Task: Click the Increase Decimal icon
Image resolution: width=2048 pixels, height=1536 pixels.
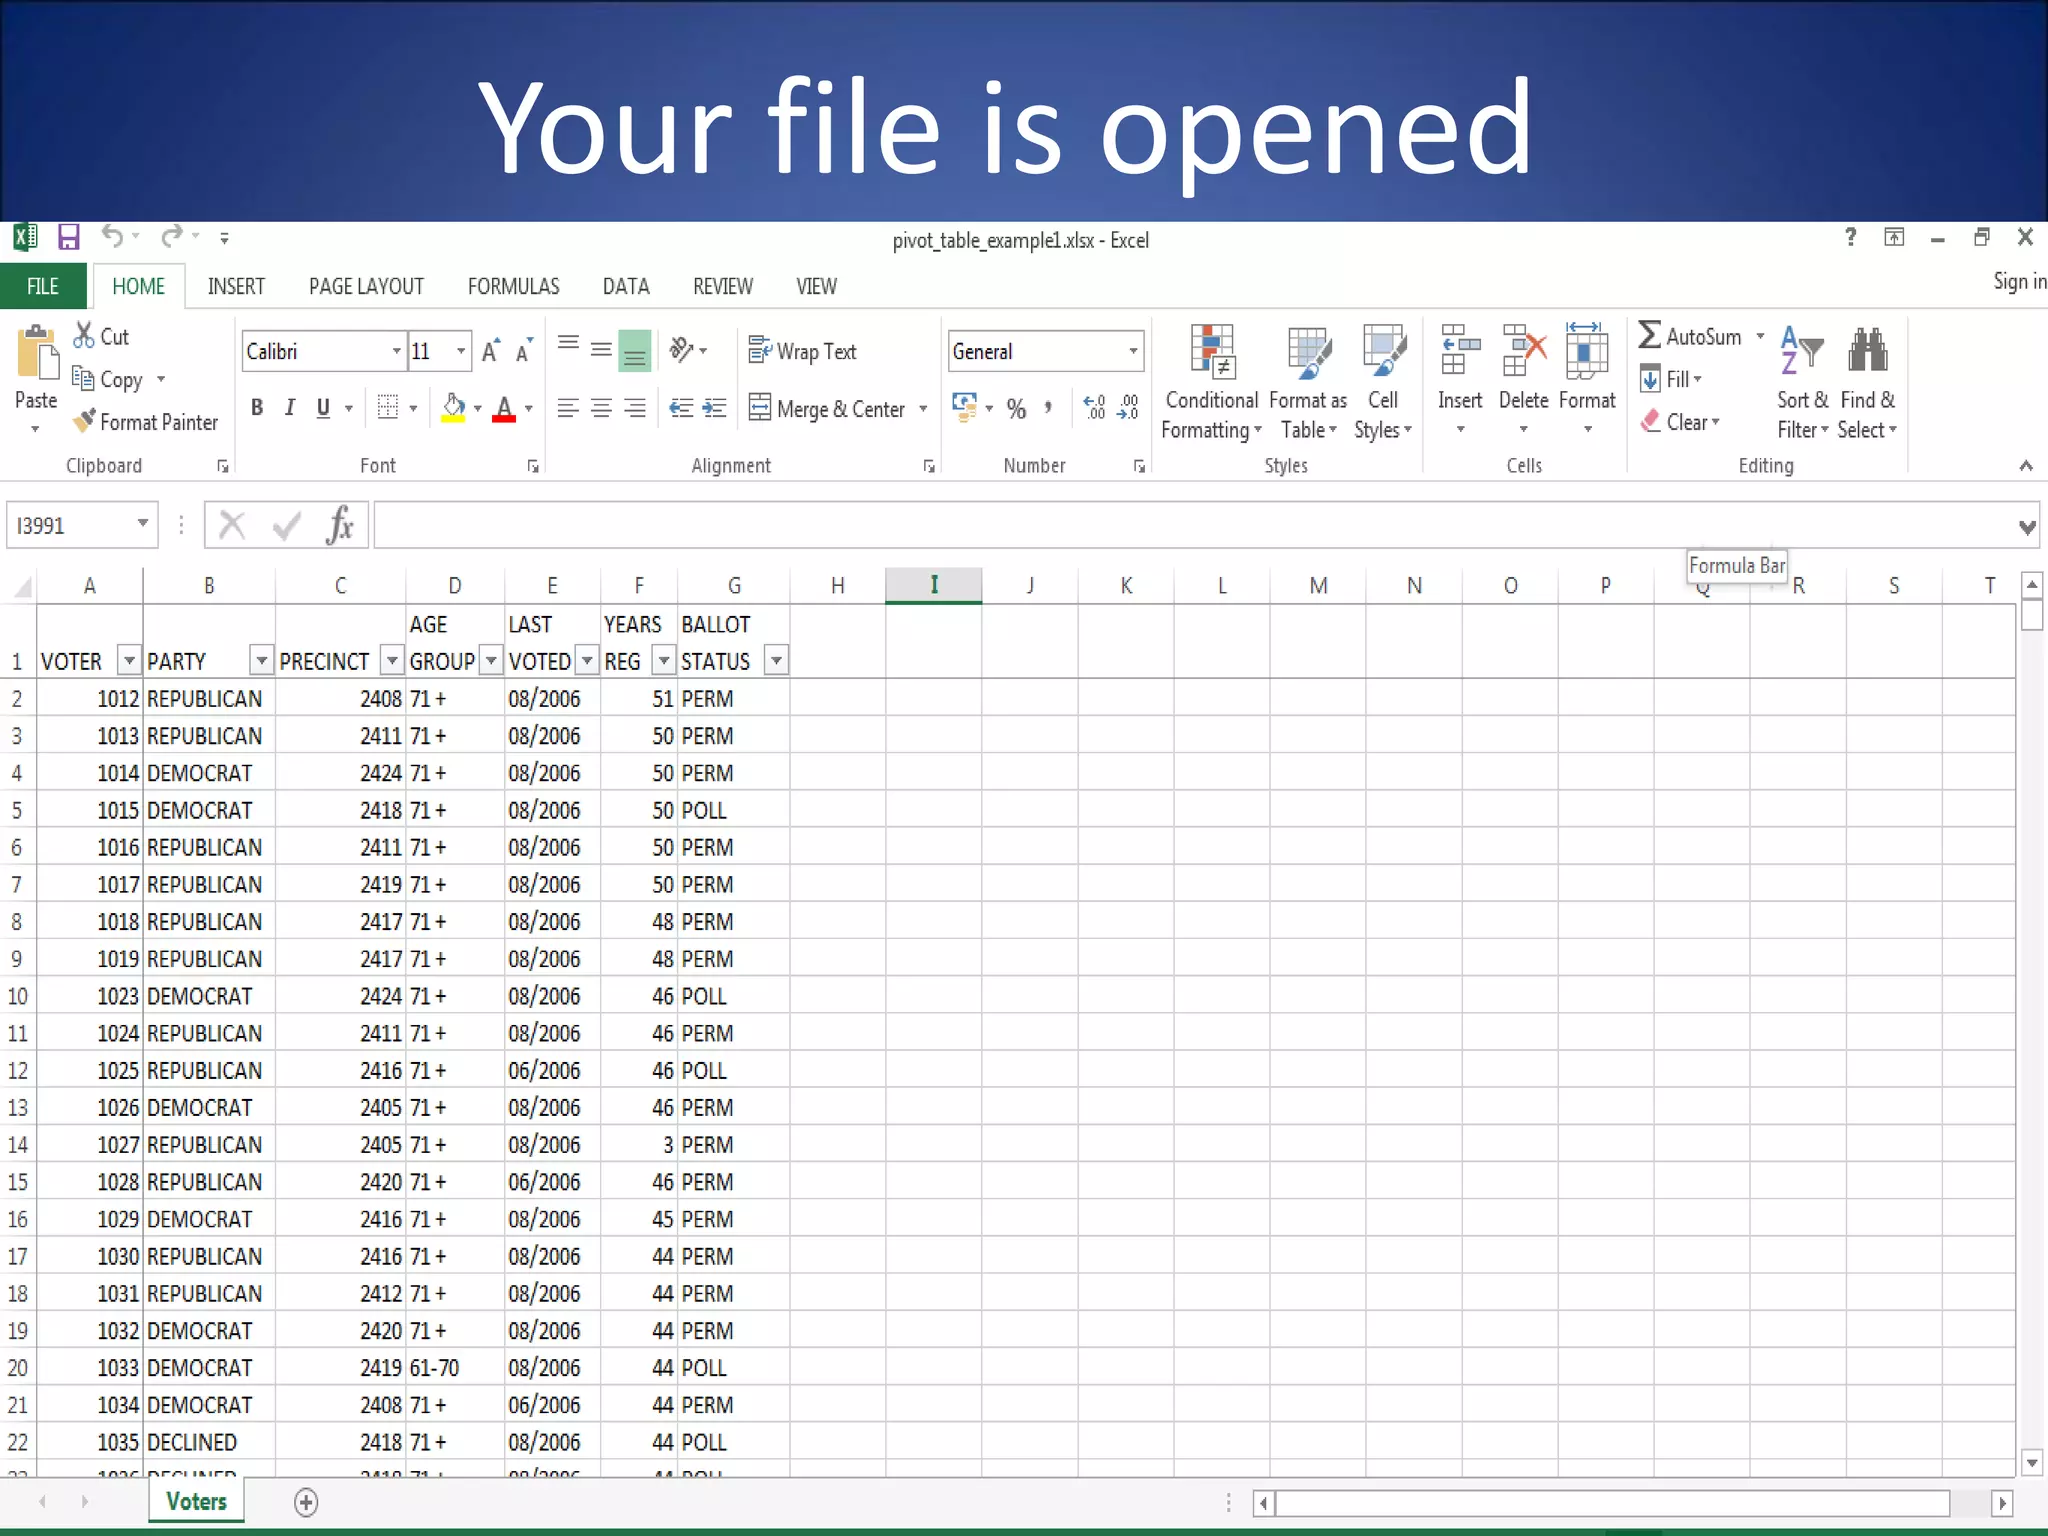Action: (x=1095, y=408)
